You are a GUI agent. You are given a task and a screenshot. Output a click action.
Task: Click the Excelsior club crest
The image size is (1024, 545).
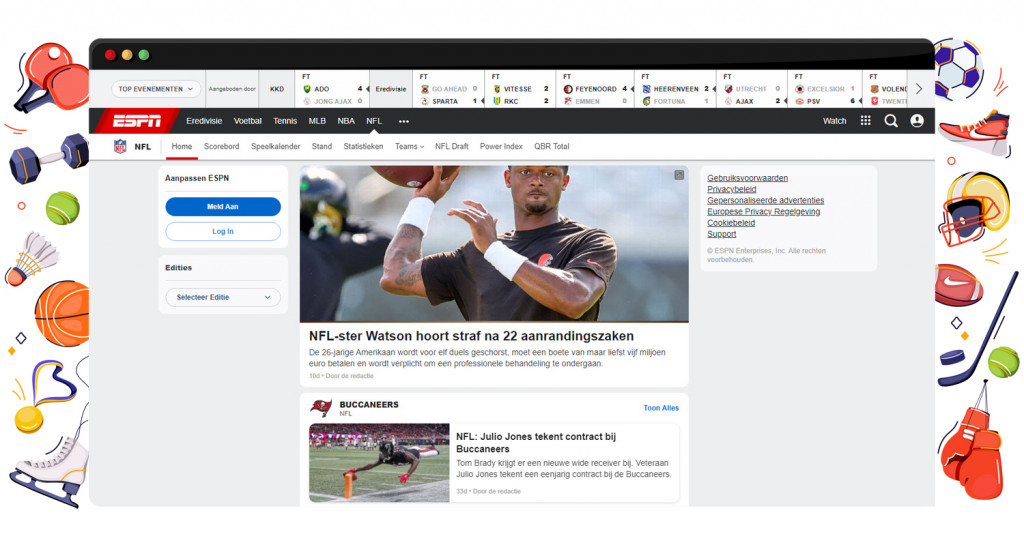point(799,89)
